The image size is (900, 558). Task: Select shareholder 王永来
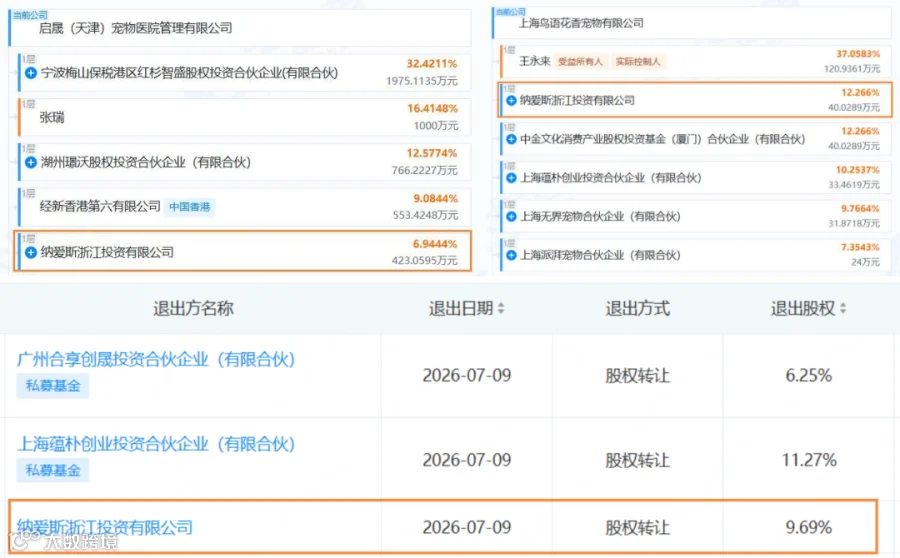[x=534, y=61]
